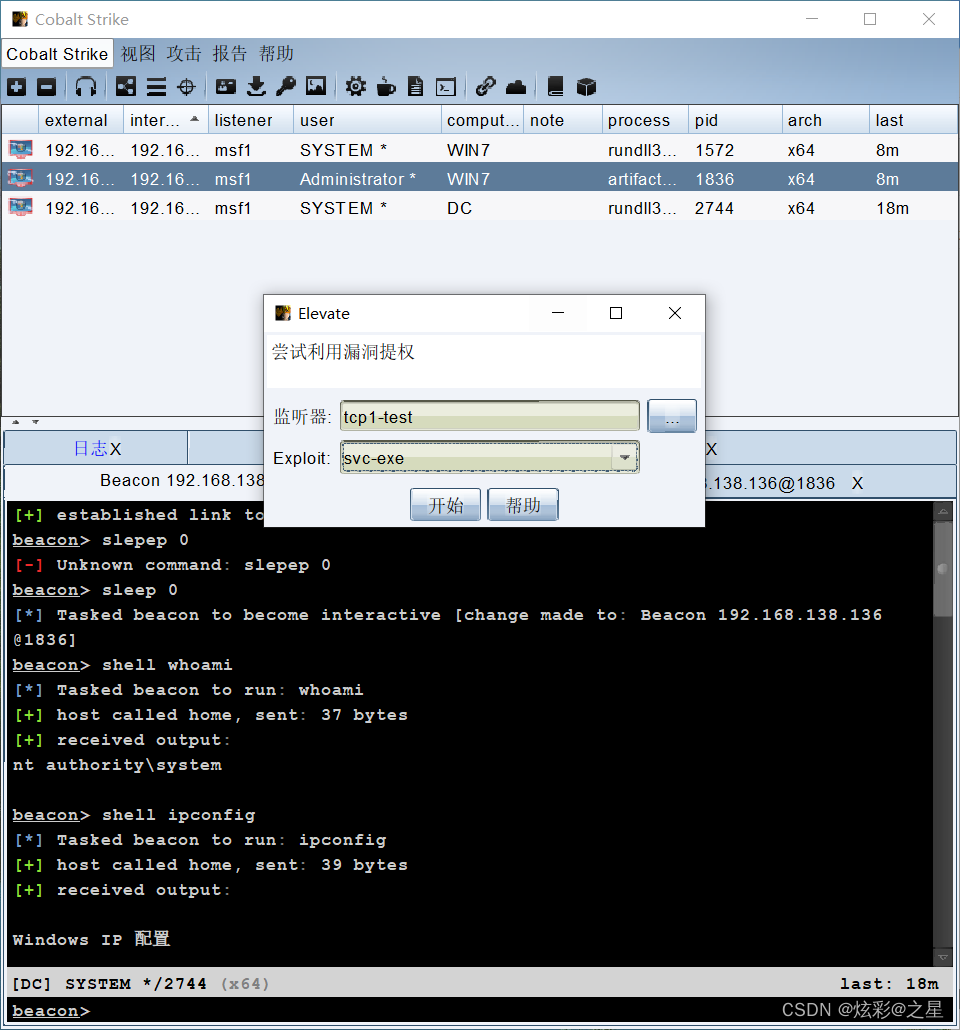960x1030 pixels.
Task: Click session icon of SYSTEM WIN7 row
Action: tap(20, 150)
